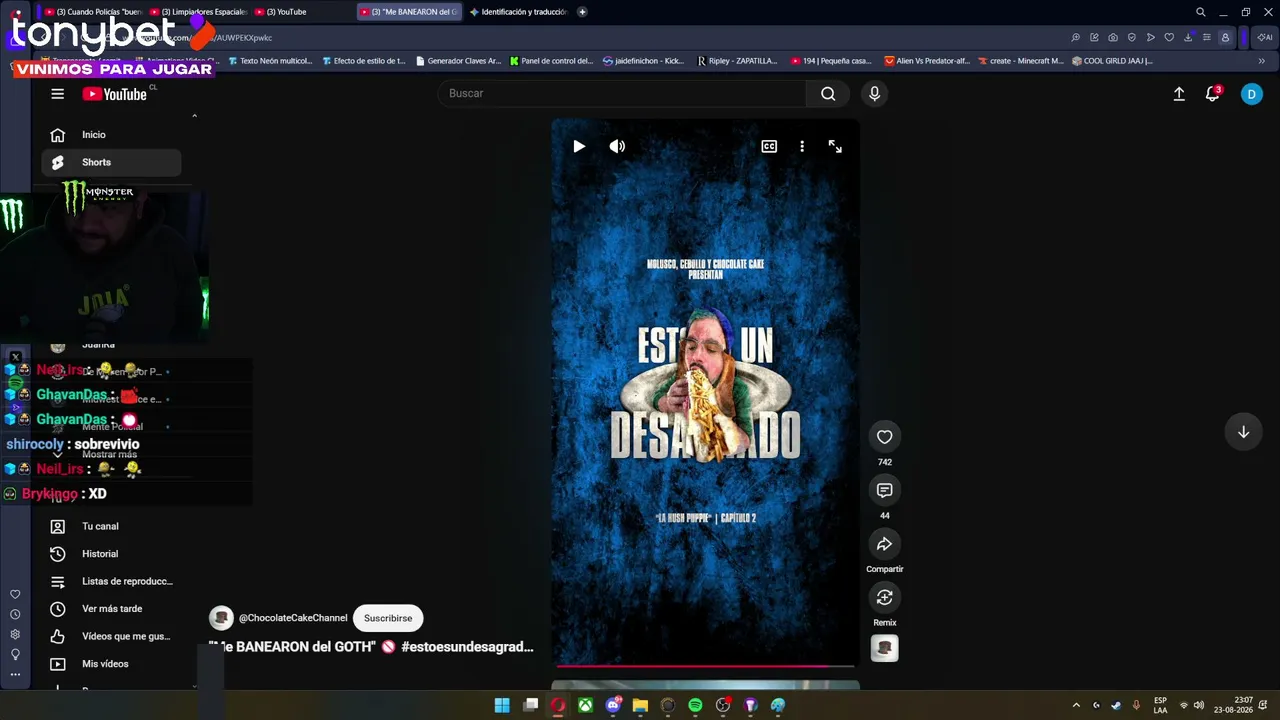Remix this Short
The width and height of the screenshot is (1280, 720).
pos(884,597)
